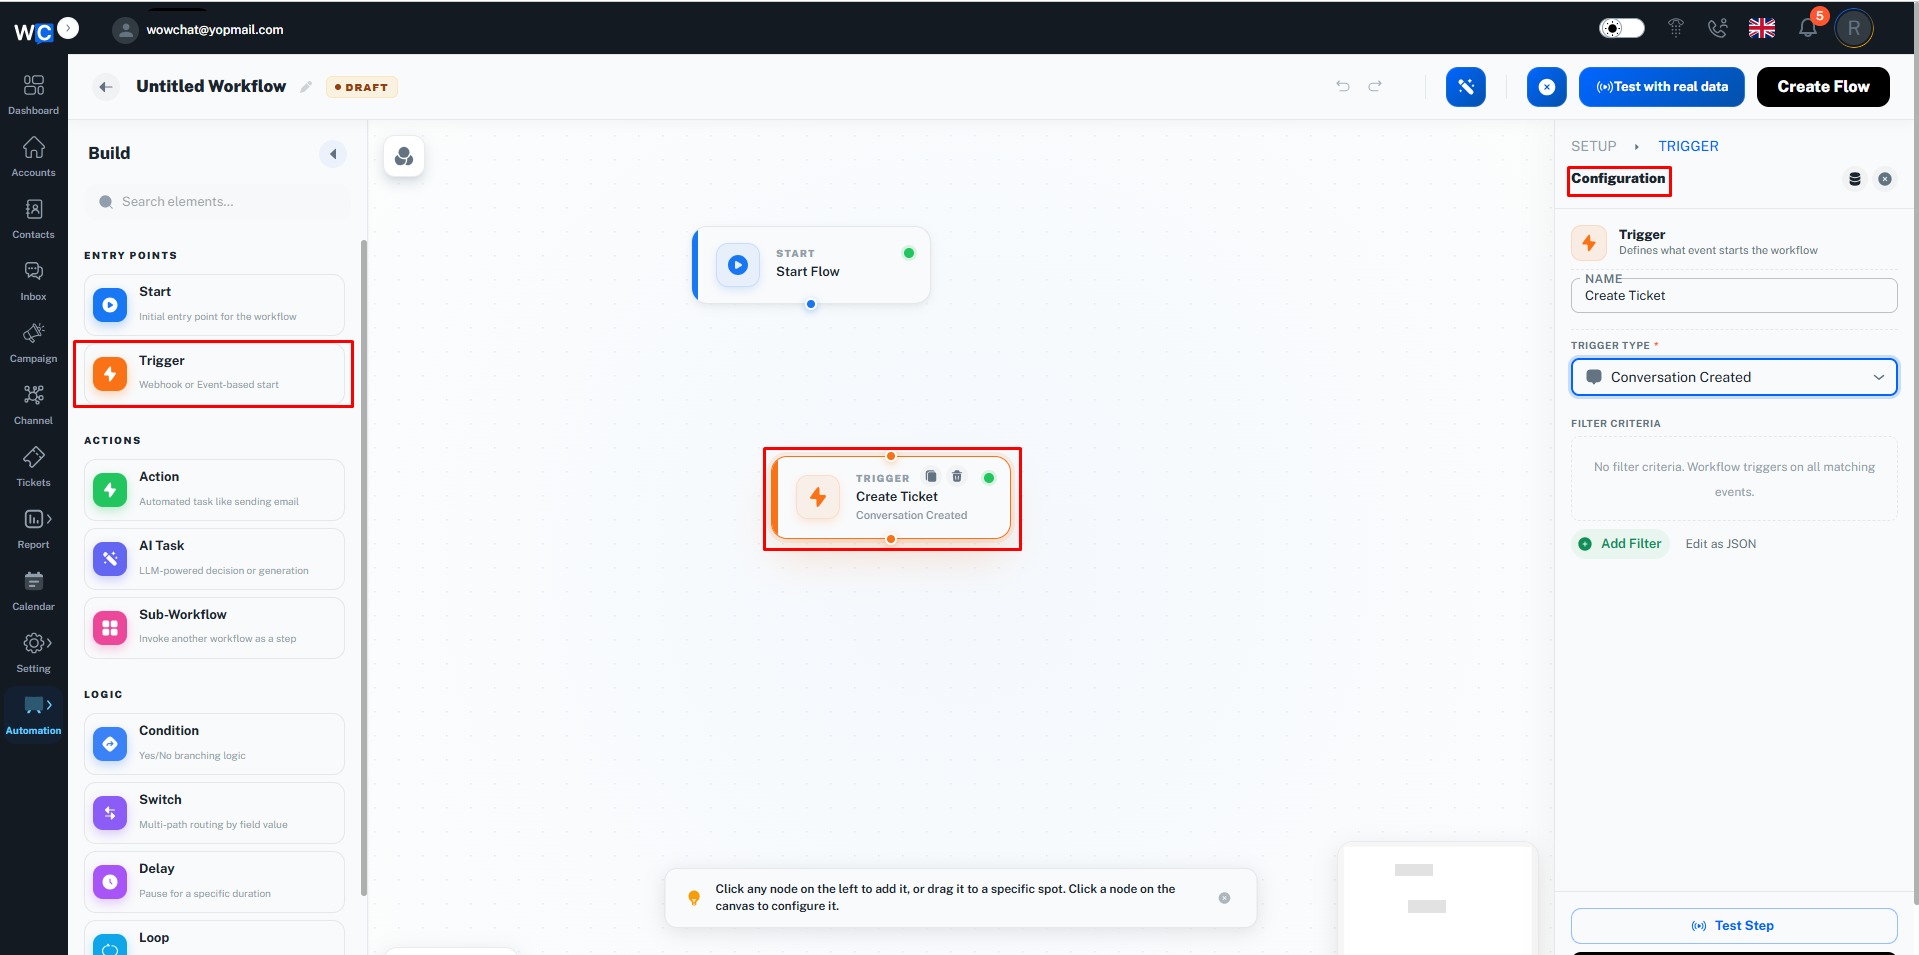Open Inbox in the sidebar

tap(33, 280)
